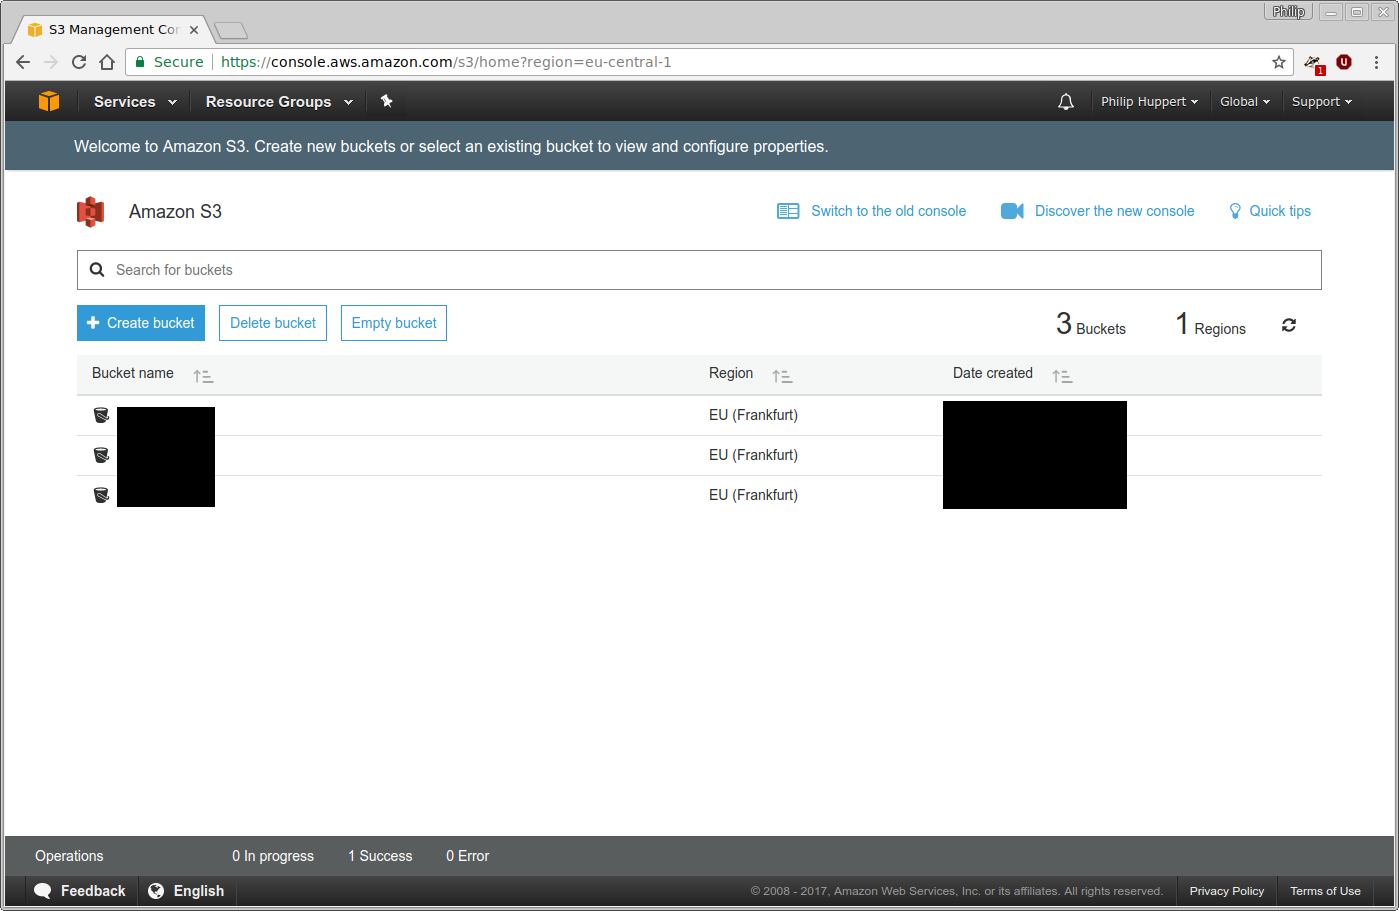Image resolution: width=1399 pixels, height=911 pixels.
Task: Click the refresh buckets icon
Action: point(1289,325)
